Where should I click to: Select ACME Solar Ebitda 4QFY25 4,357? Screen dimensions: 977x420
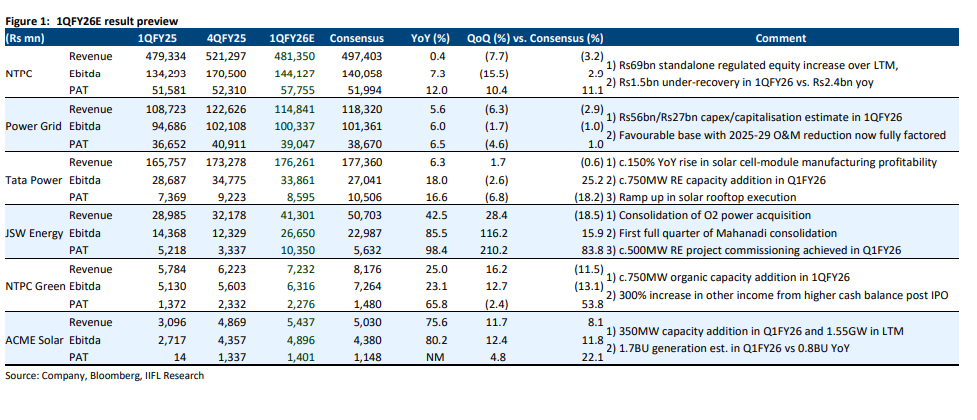(x=232, y=340)
